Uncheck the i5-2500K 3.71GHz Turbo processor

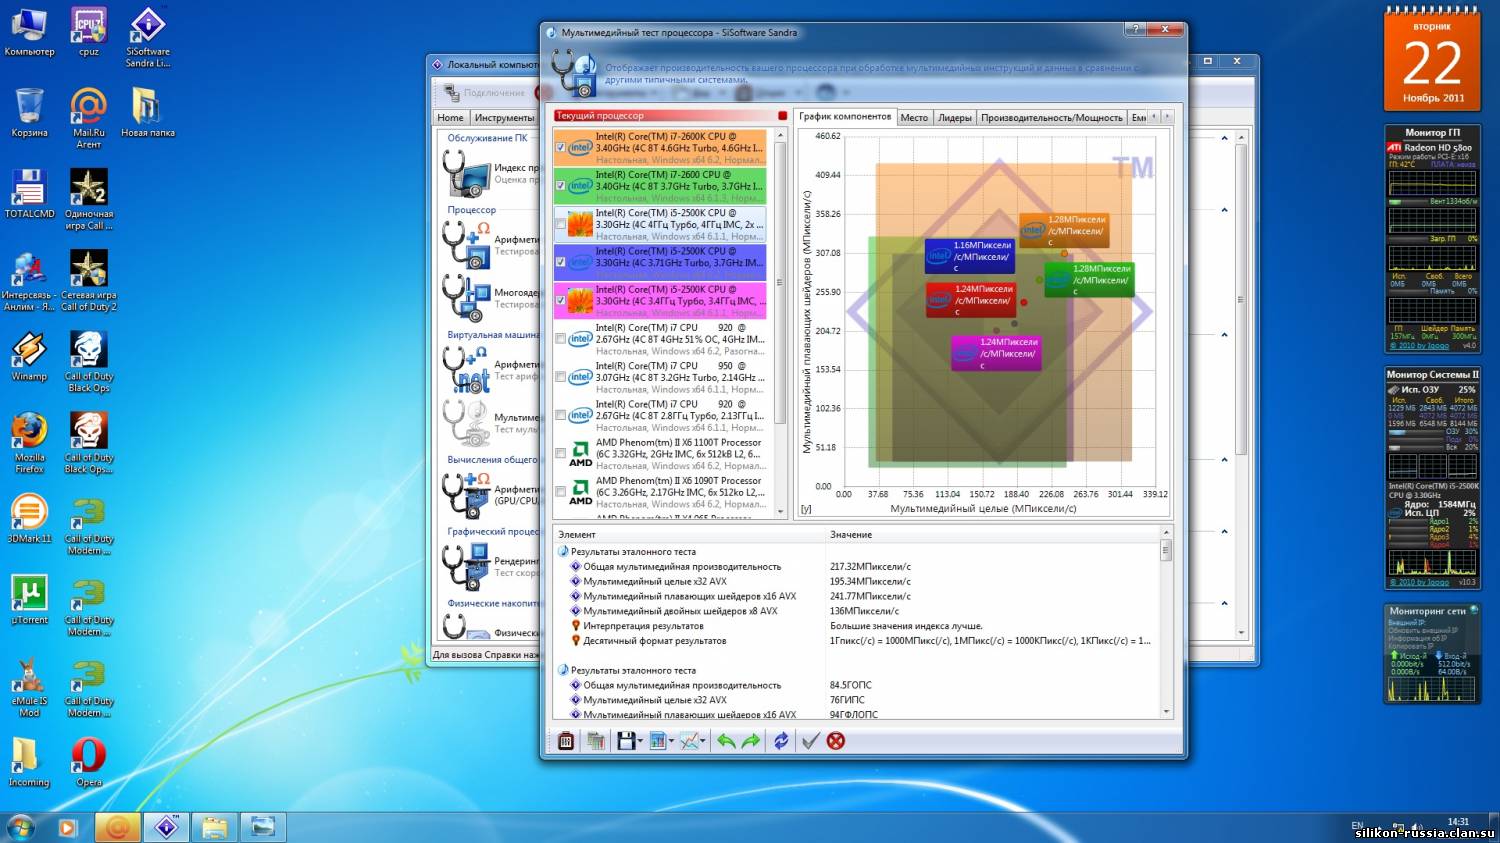(x=560, y=262)
